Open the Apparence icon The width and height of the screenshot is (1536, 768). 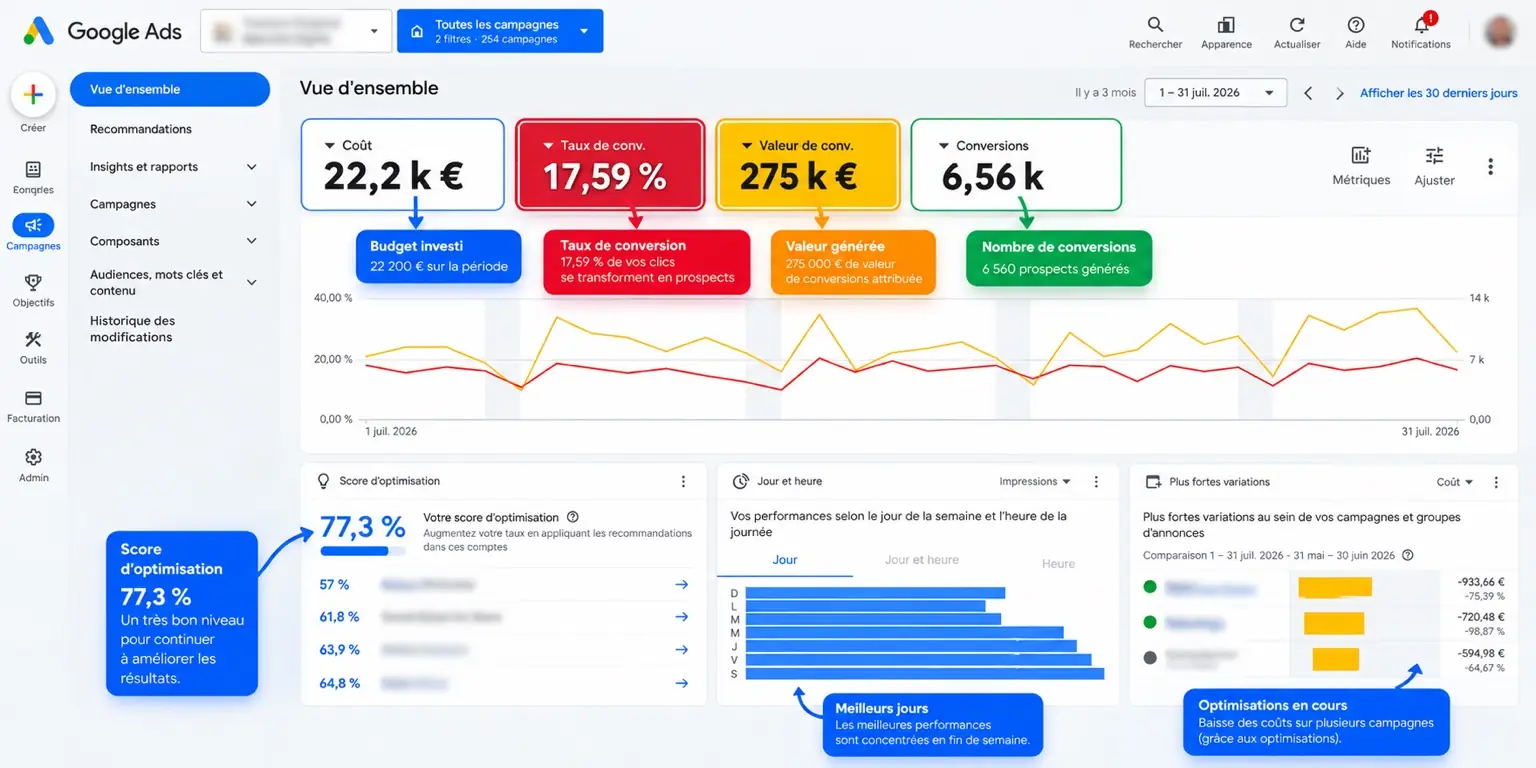[1226, 25]
